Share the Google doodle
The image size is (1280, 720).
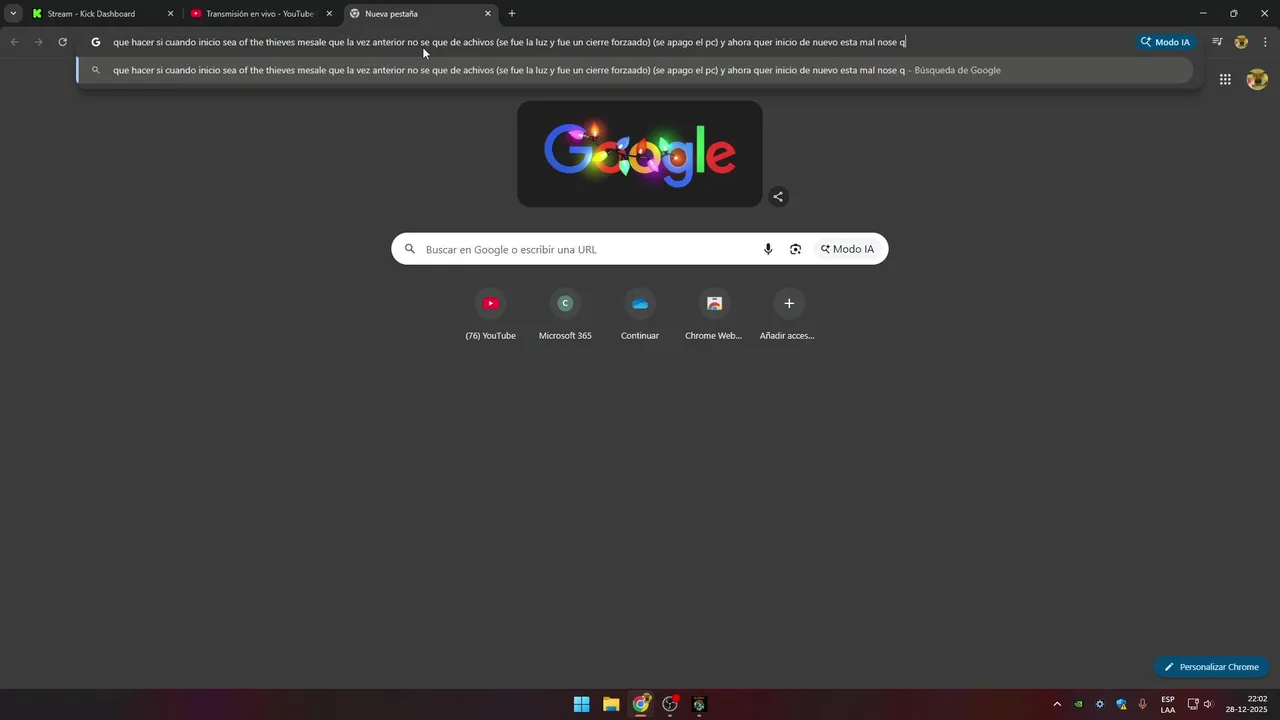click(x=778, y=197)
